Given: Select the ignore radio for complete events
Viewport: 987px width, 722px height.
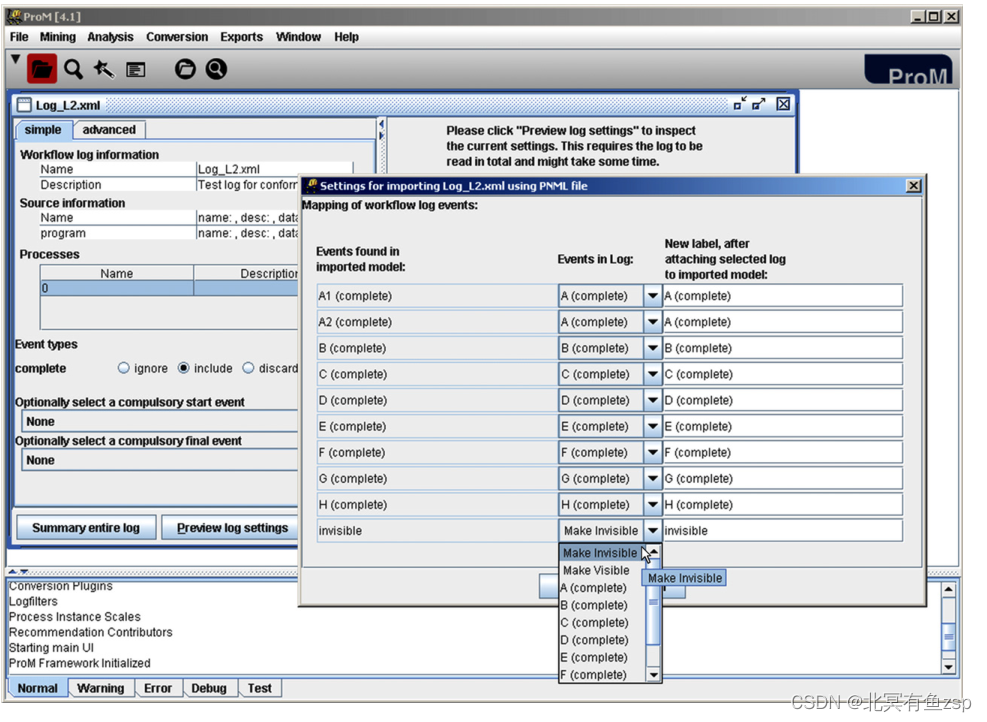Looking at the screenshot, I should tap(123, 368).
